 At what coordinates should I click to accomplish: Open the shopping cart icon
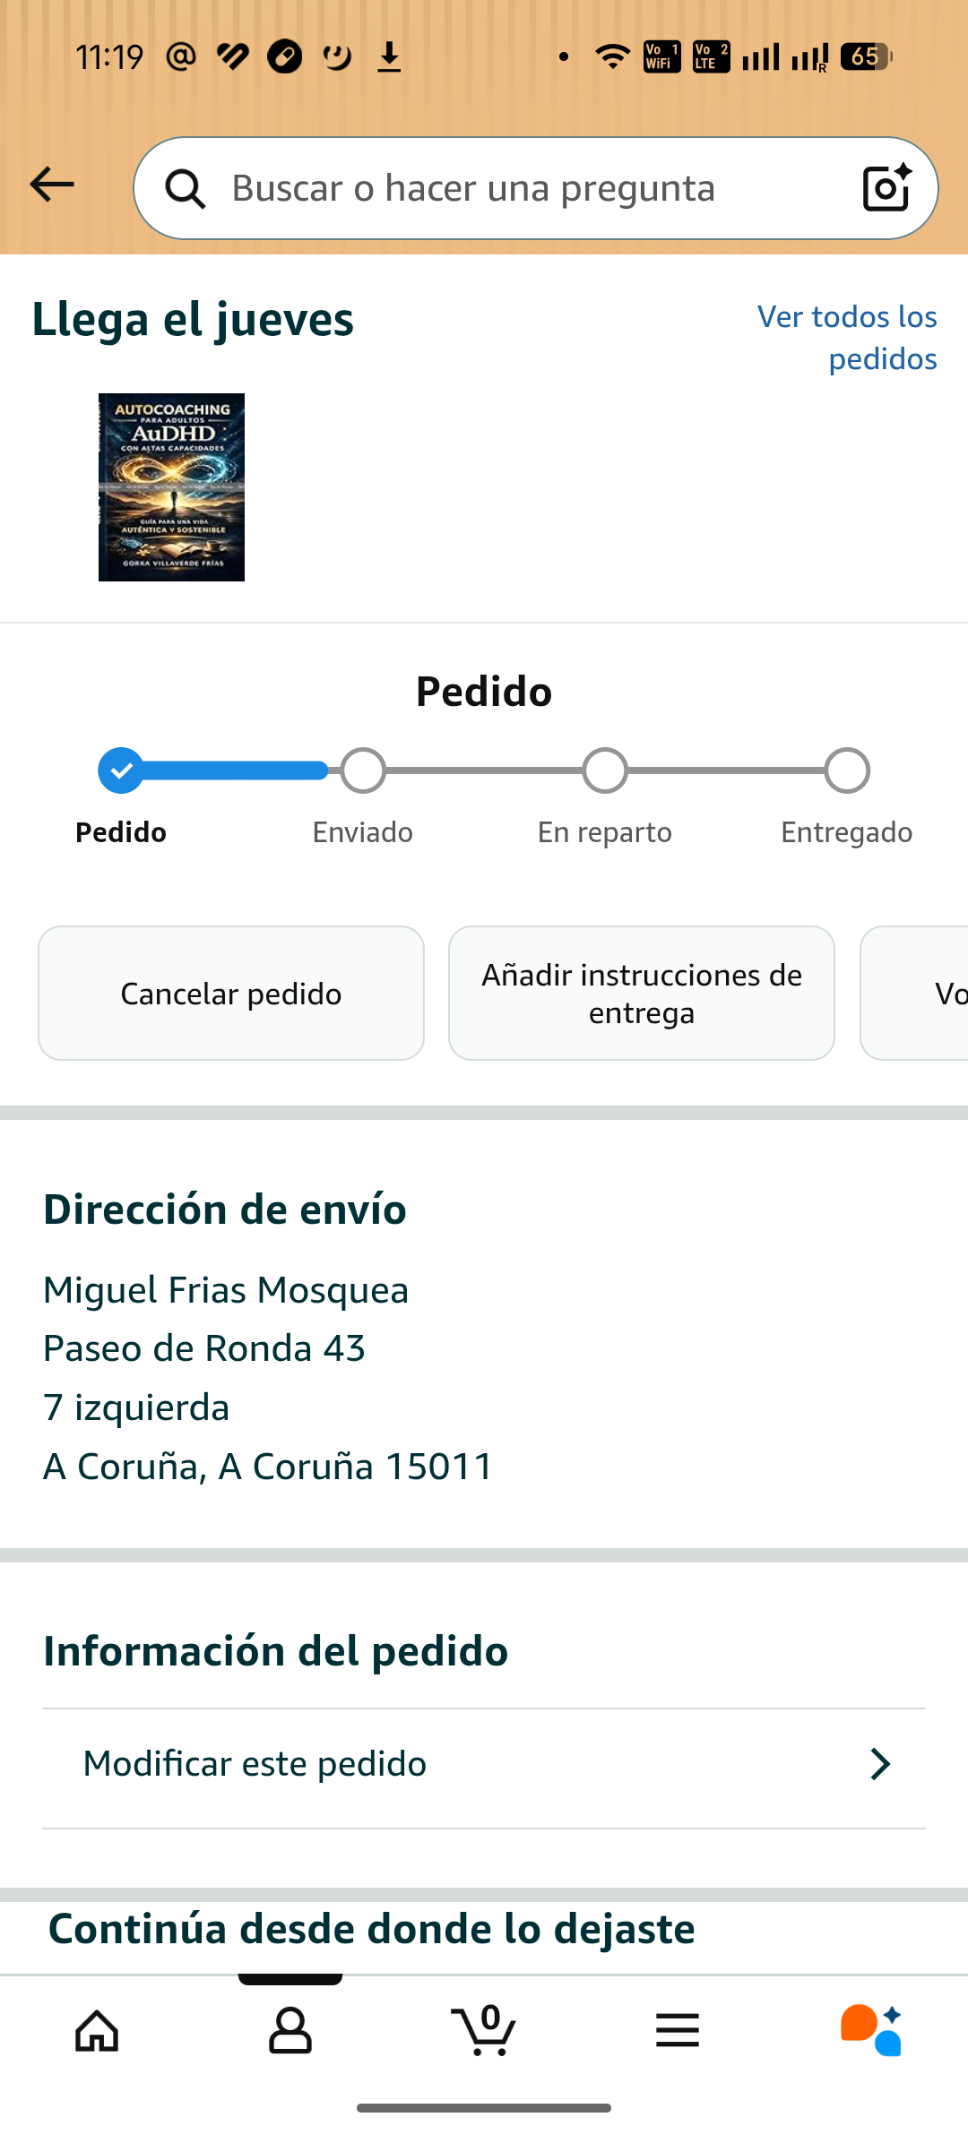click(484, 2031)
